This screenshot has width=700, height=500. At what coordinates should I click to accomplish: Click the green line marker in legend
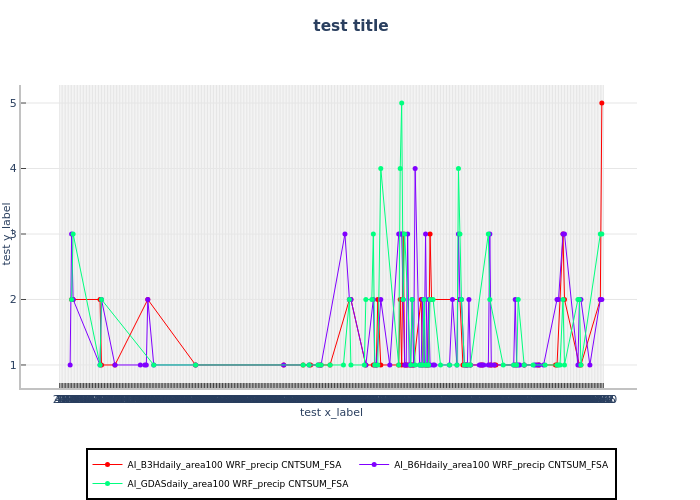[x=106, y=484]
